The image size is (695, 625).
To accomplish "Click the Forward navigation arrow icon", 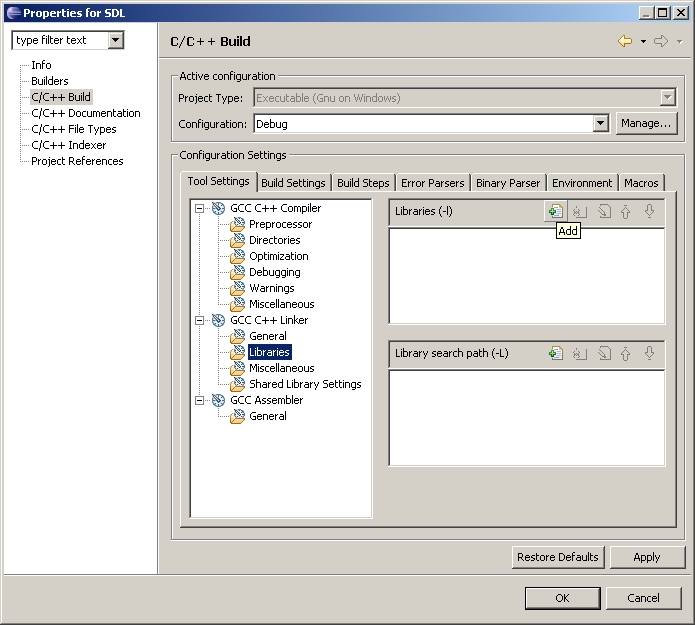I will pos(661,41).
